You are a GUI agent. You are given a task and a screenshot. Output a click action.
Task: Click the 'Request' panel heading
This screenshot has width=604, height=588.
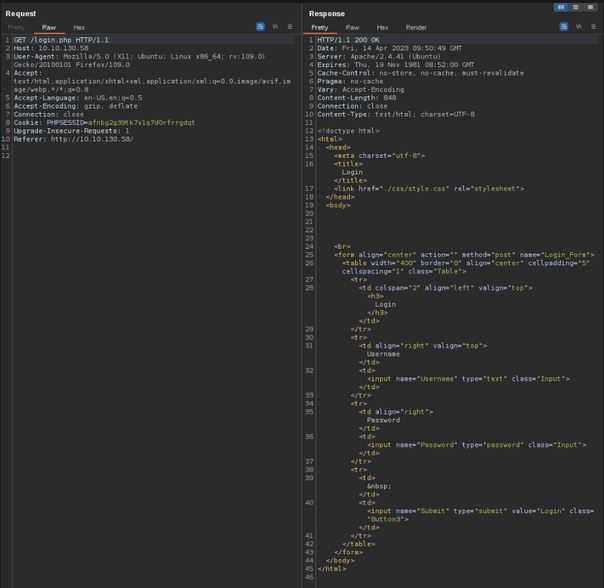pyautogui.click(x=20, y=13)
